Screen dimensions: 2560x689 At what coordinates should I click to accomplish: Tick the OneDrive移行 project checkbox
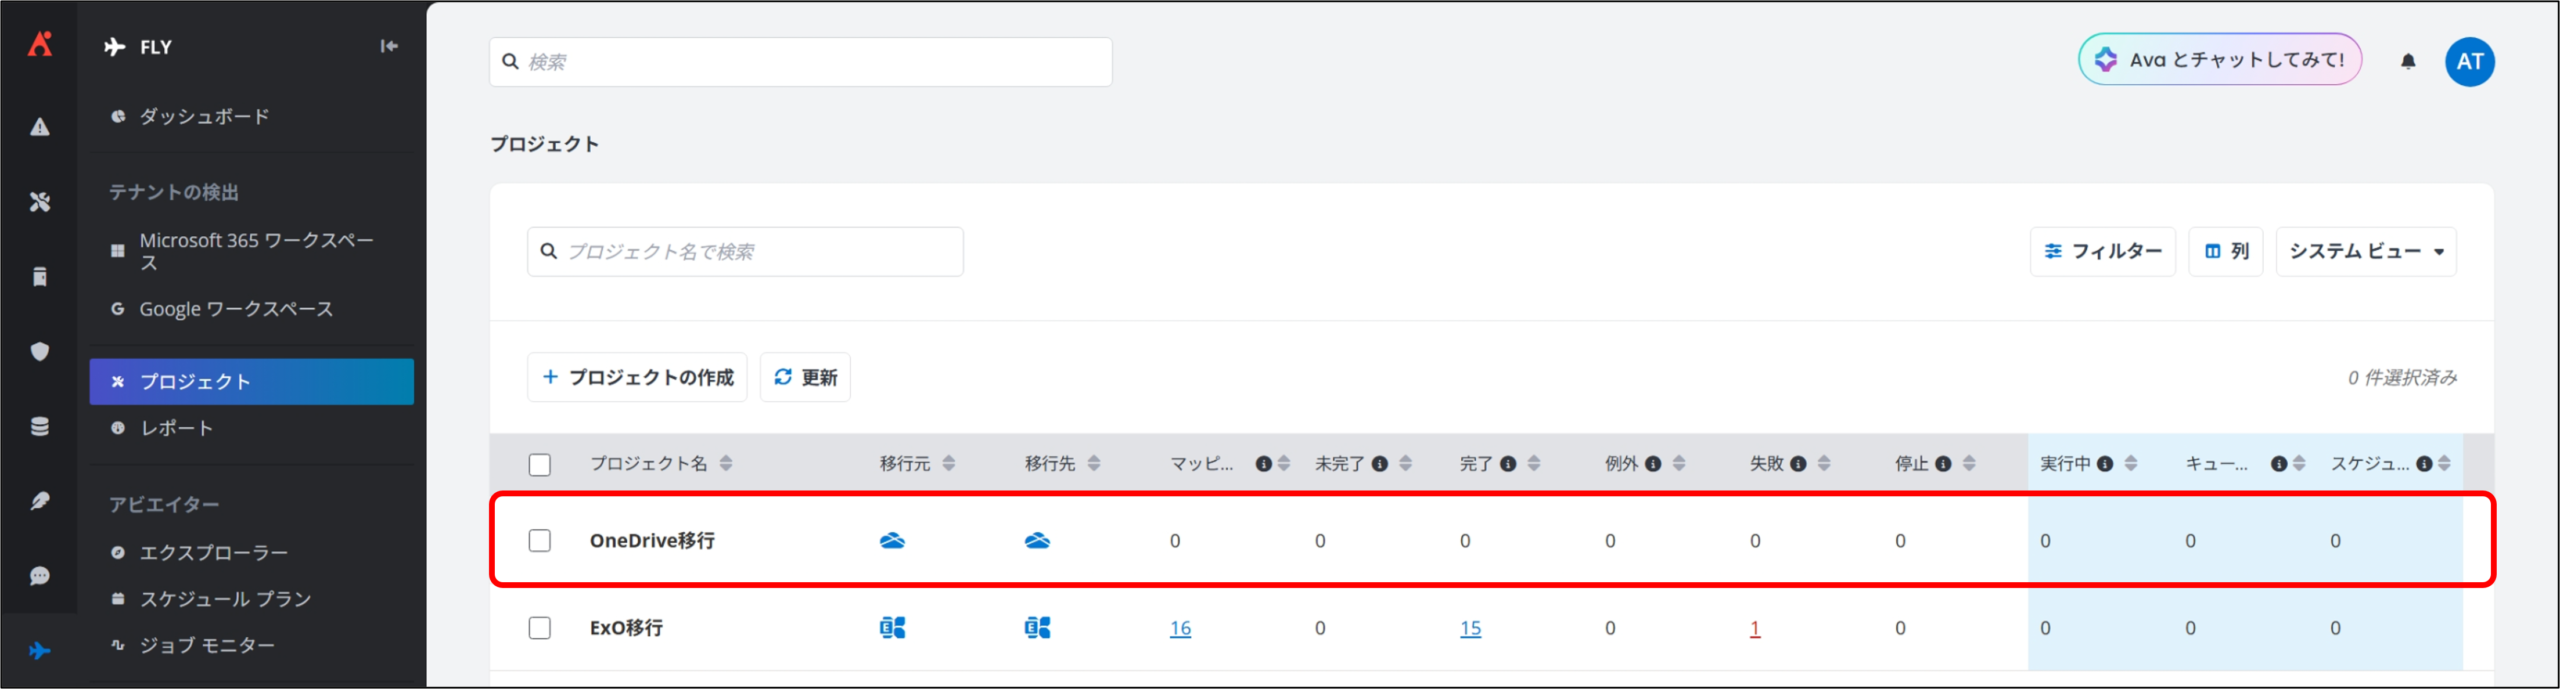pos(540,541)
